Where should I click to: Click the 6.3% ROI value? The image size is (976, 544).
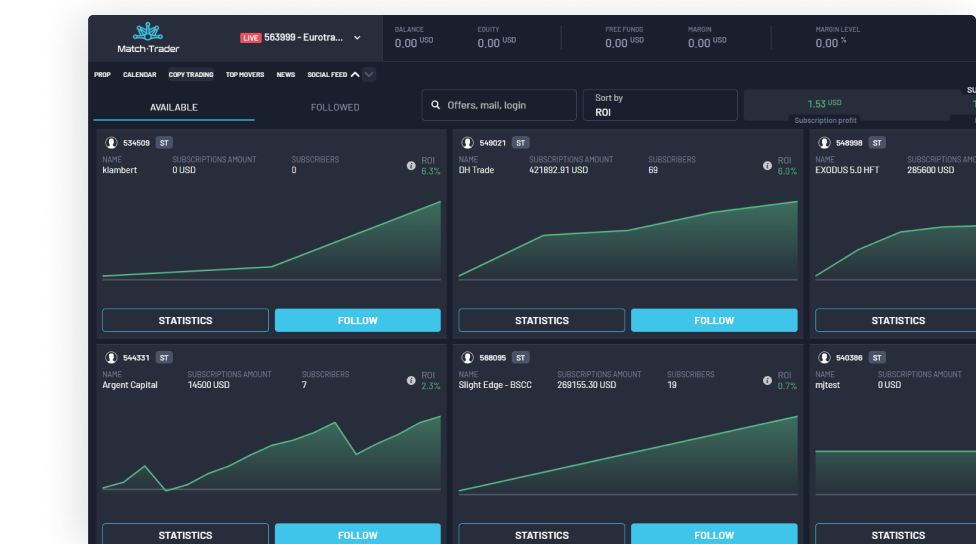pos(431,172)
